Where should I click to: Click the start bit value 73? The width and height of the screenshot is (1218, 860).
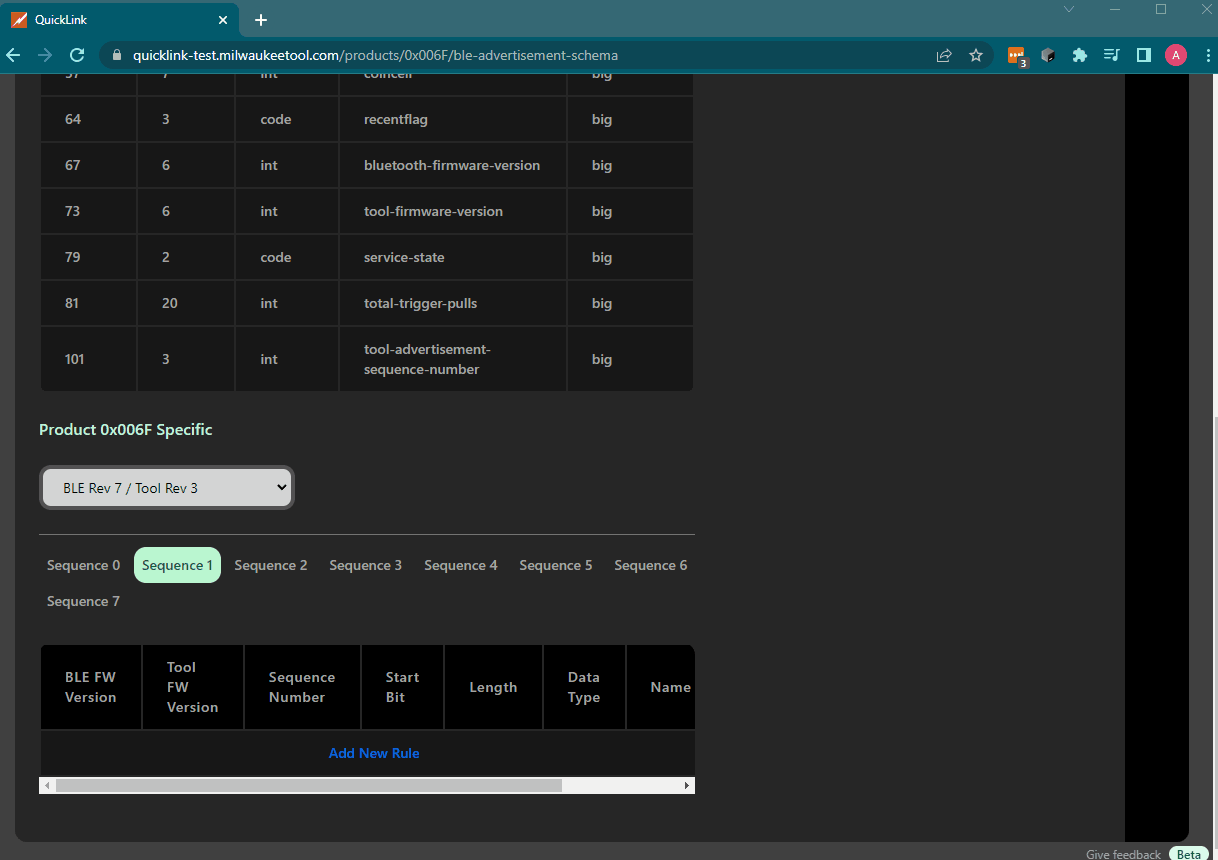(x=73, y=211)
